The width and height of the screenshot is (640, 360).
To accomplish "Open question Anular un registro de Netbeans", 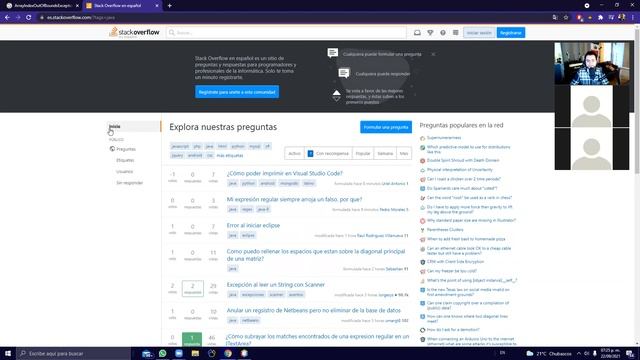I will pyautogui.click(x=313, y=311).
